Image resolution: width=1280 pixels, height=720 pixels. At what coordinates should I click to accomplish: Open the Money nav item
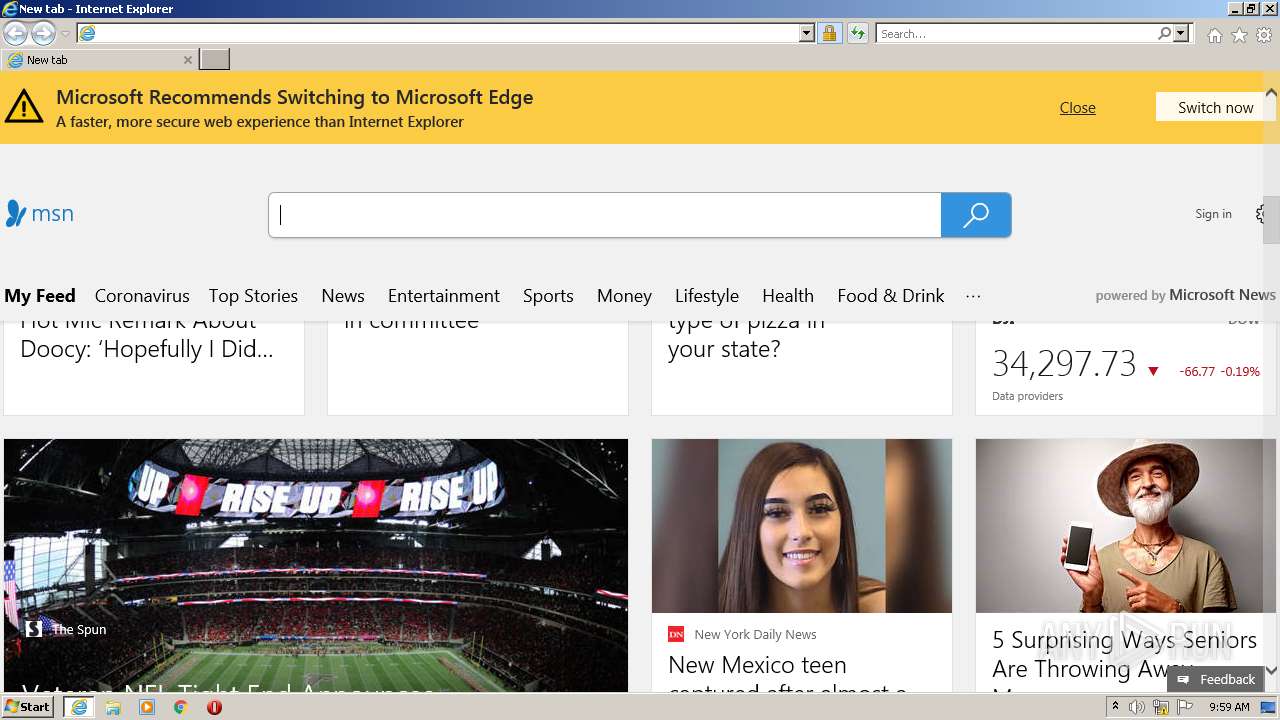[624, 296]
